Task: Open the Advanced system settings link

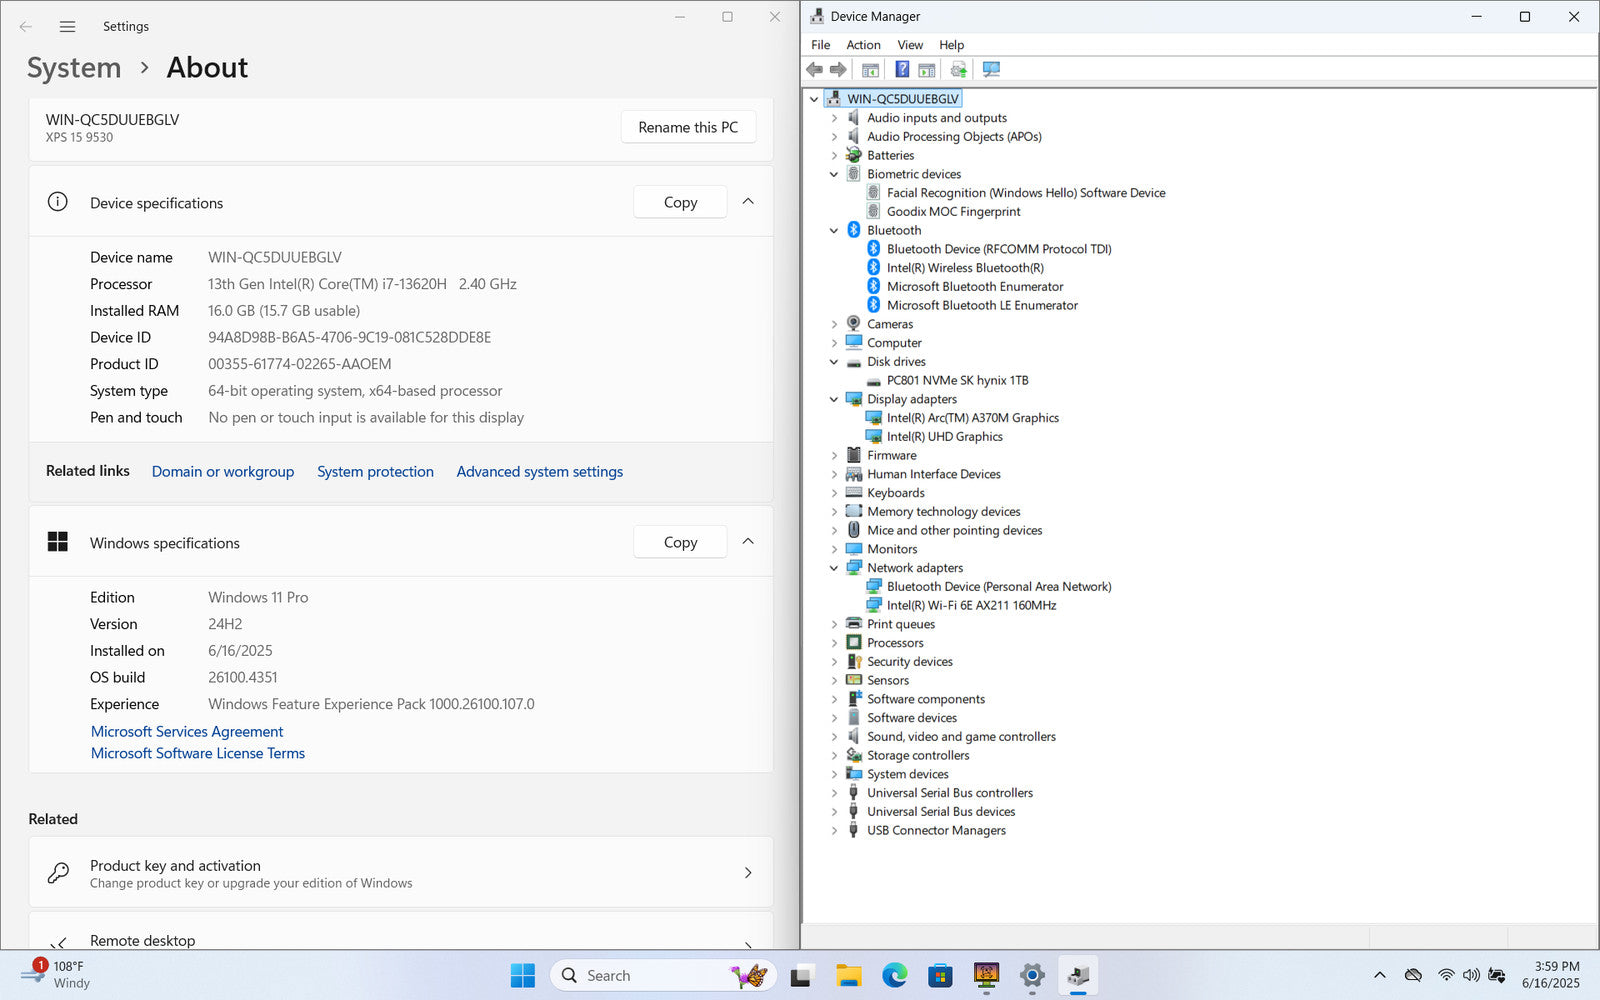Action: 539,472
